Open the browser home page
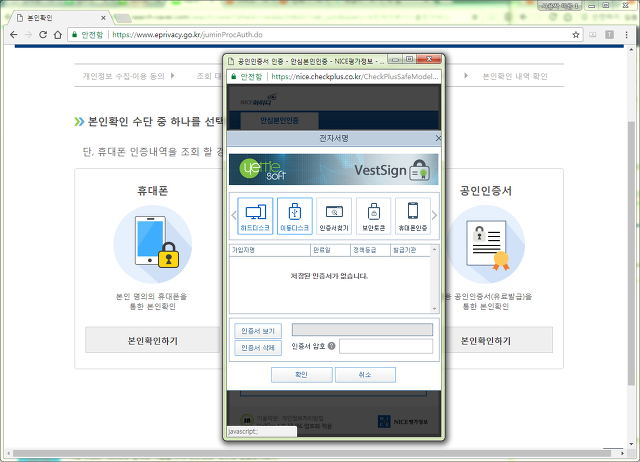This screenshot has width=640, height=462. [58, 35]
